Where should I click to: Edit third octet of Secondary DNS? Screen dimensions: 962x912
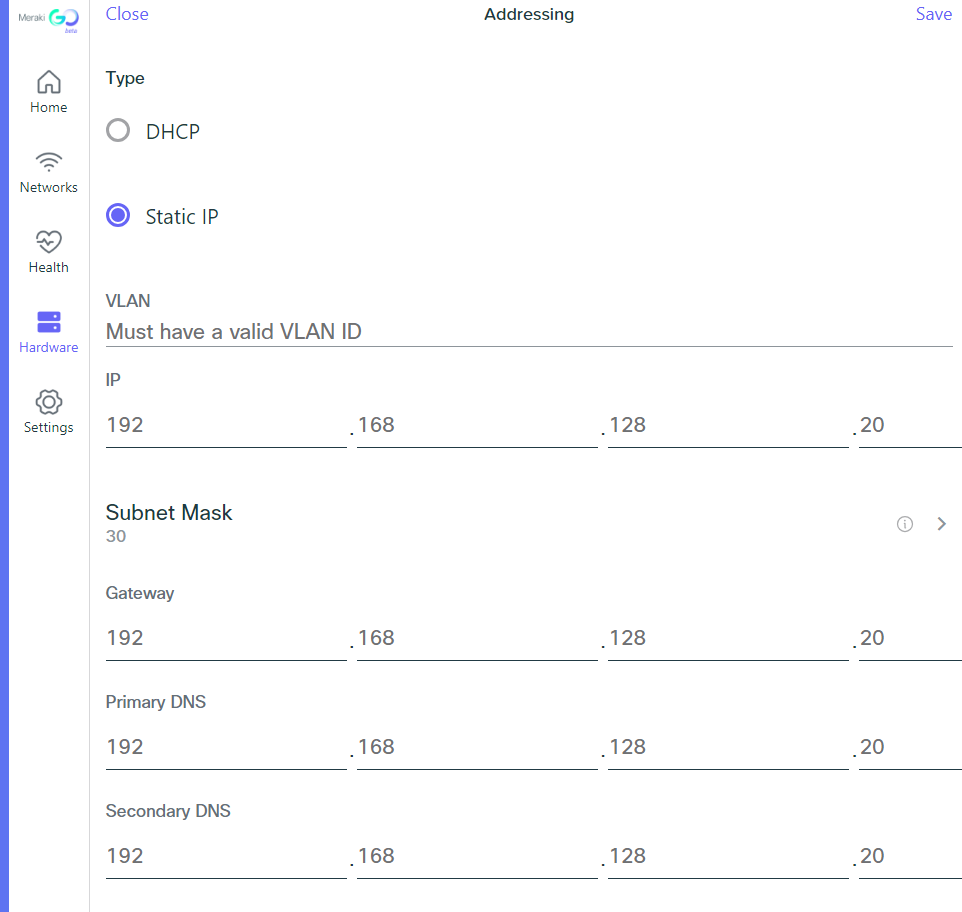coord(727,857)
